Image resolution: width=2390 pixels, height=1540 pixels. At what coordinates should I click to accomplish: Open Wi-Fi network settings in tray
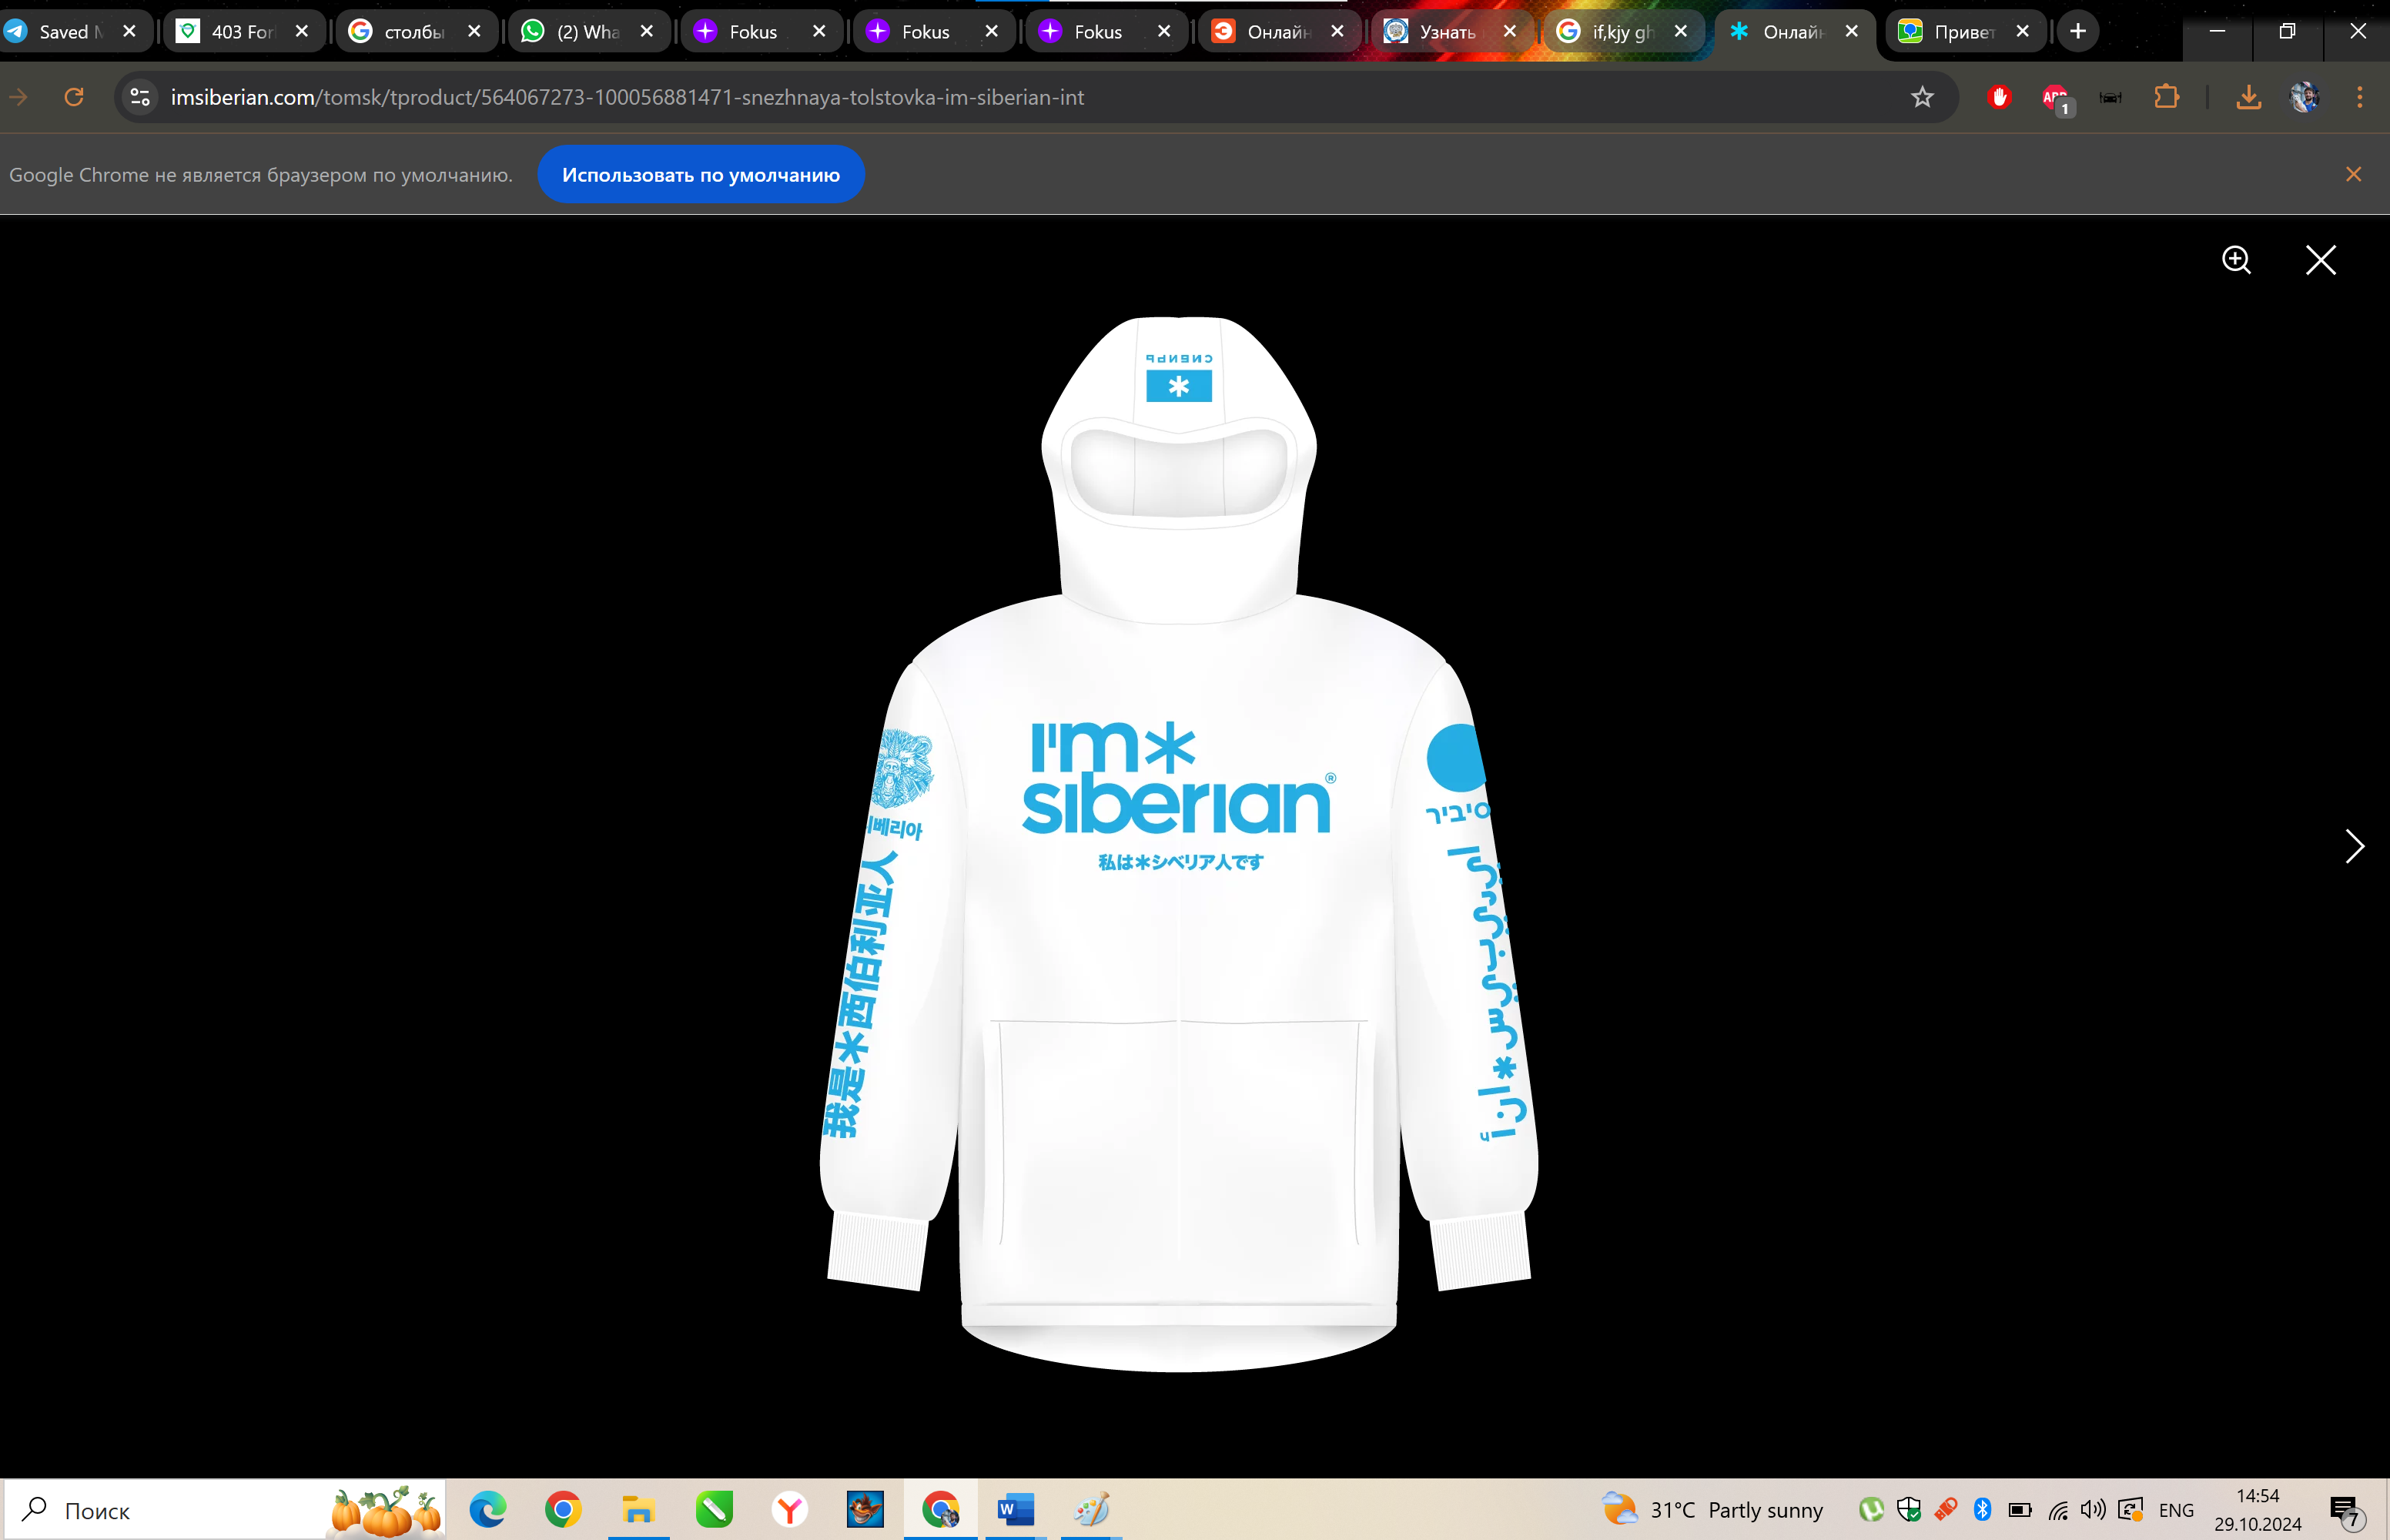(x=2058, y=1509)
